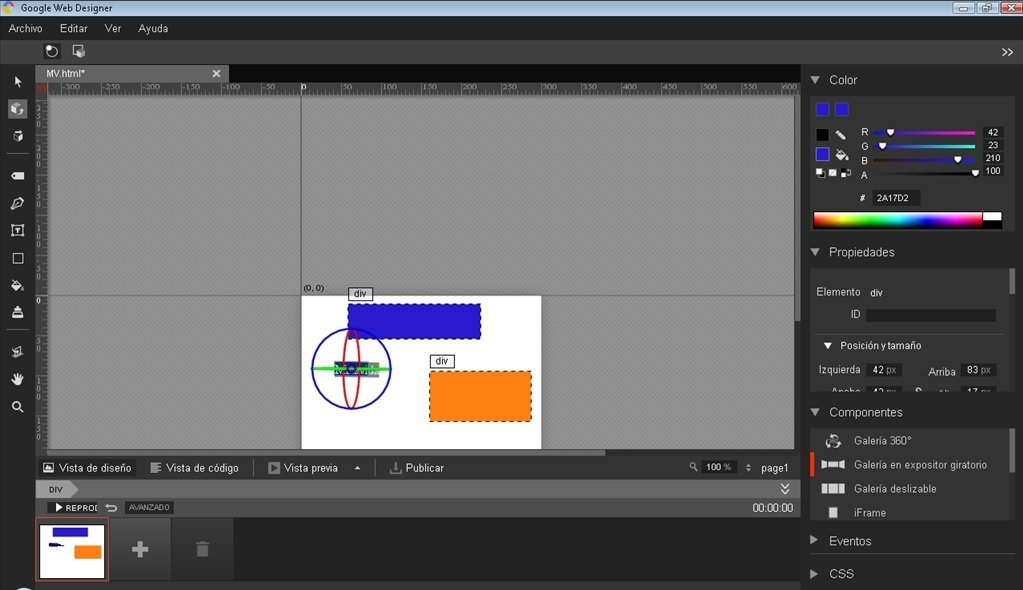Collapse the Propiedades panel
This screenshot has height=590, width=1023.
(x=815, y=252)
